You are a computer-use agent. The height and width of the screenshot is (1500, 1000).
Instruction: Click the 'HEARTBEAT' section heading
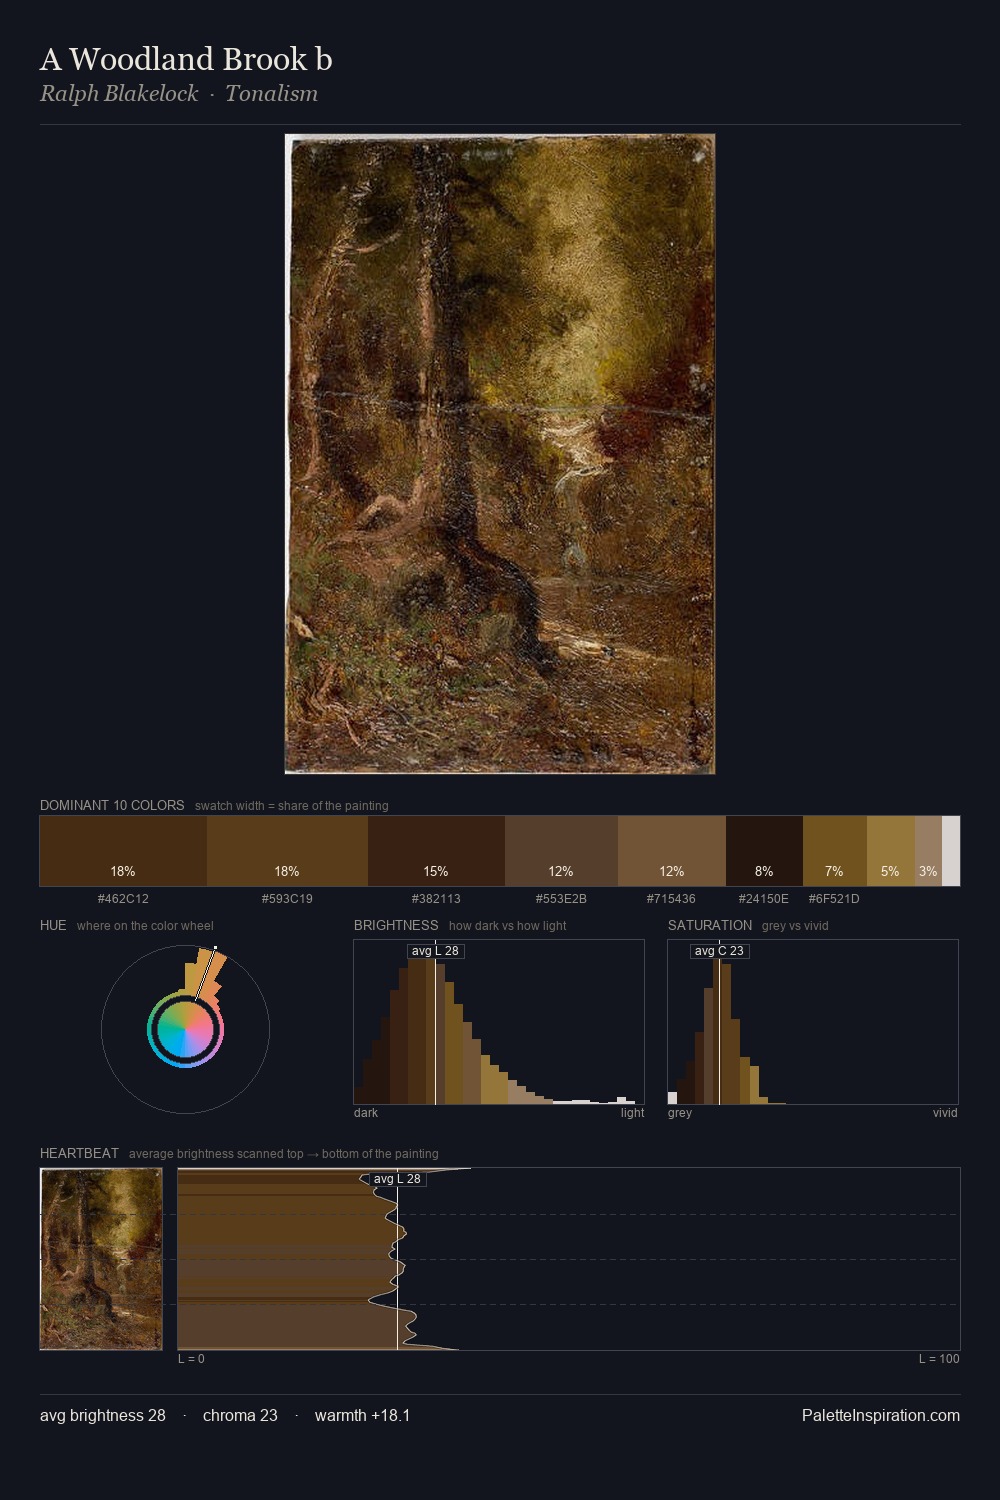click(x=79, y=1153)
